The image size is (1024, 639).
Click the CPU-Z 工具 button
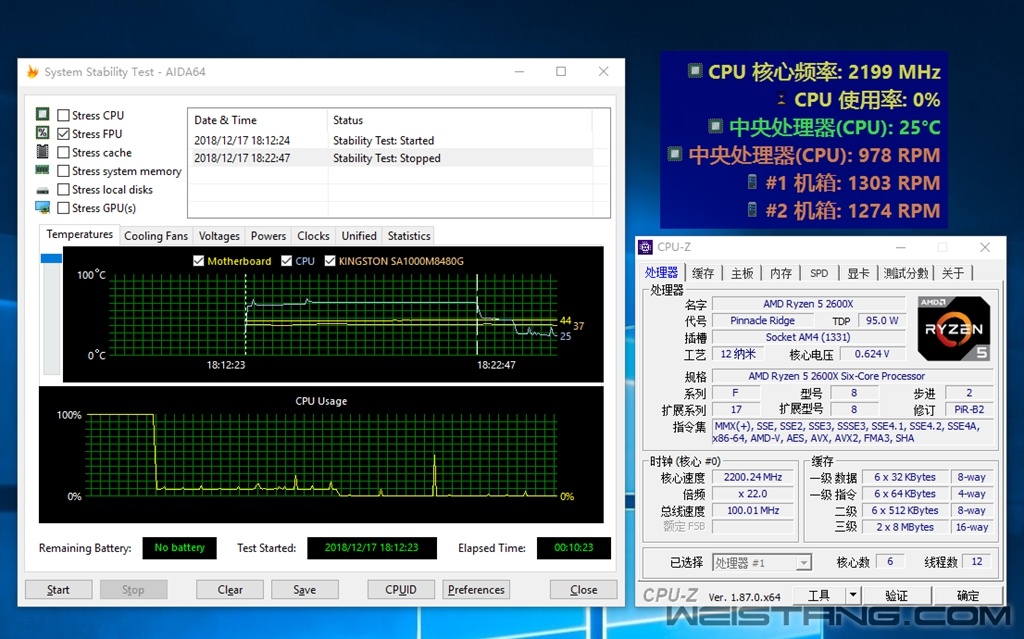819,595
